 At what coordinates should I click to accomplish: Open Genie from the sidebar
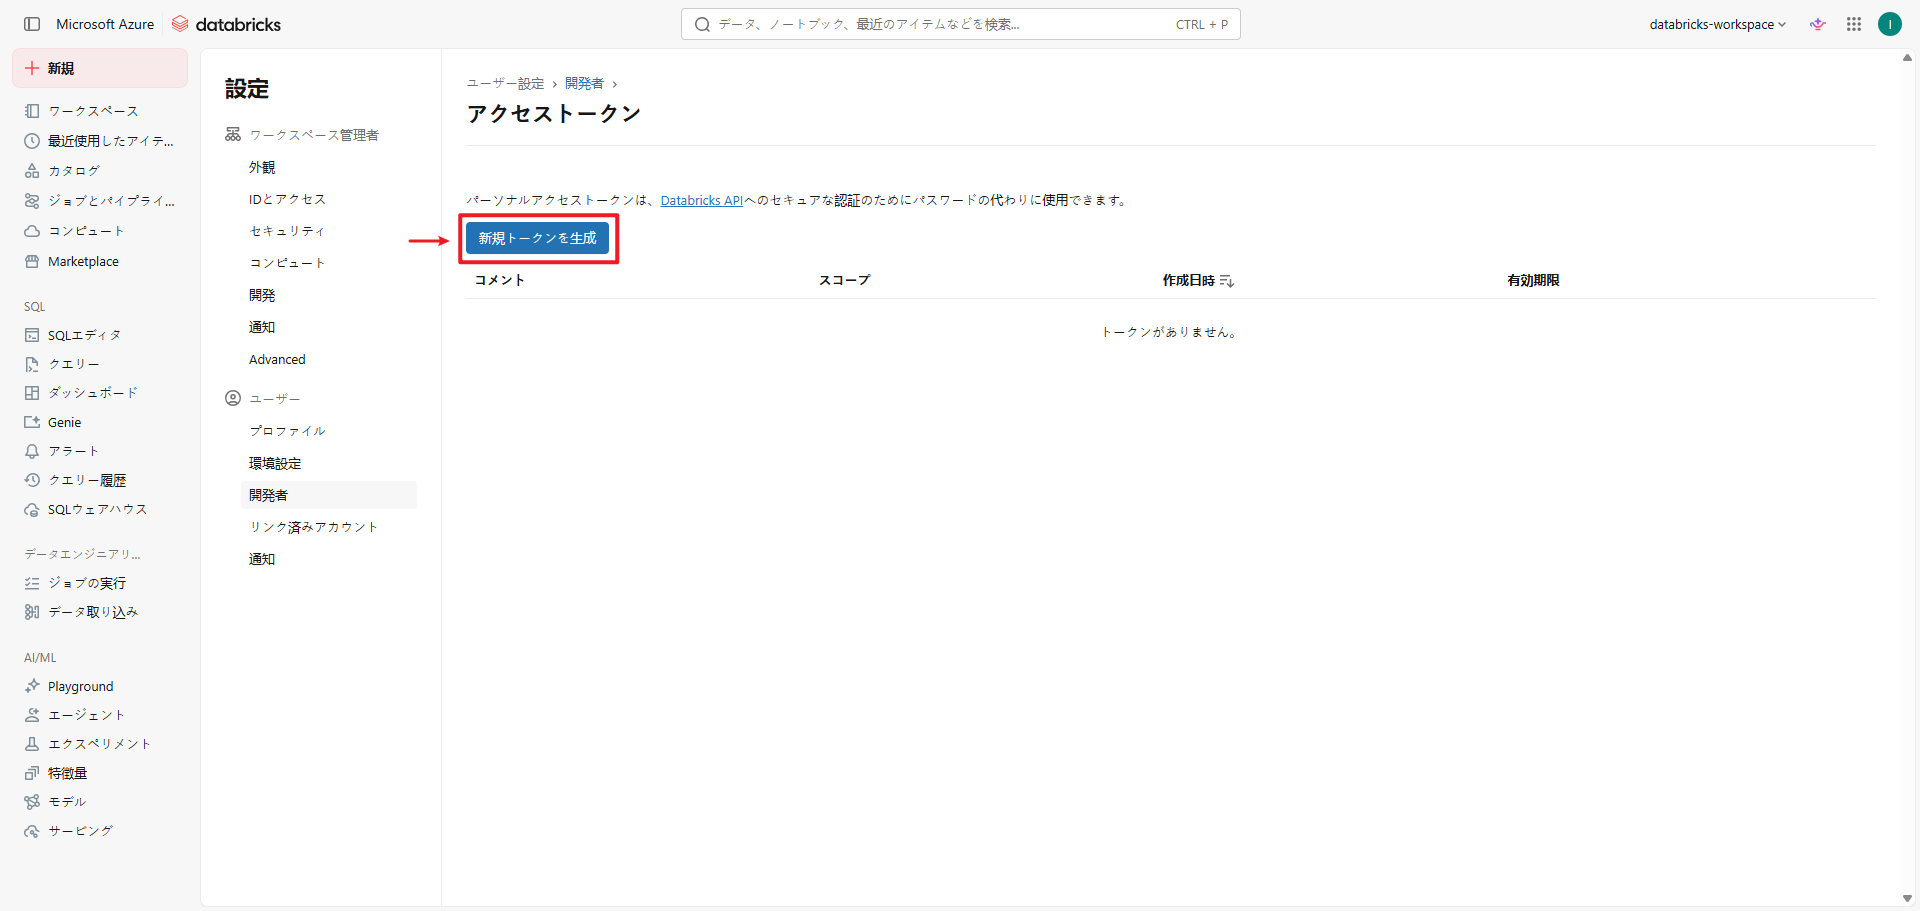pos(64,423)
